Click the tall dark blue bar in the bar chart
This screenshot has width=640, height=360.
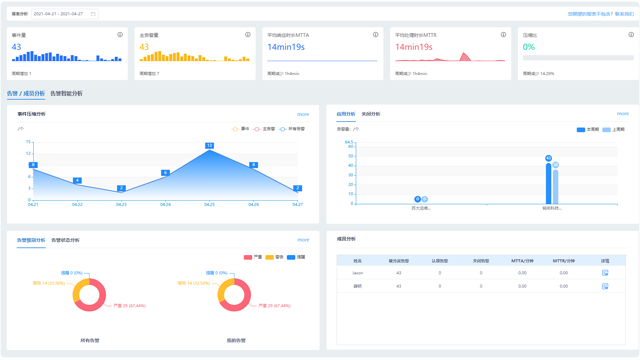[549, 184]
